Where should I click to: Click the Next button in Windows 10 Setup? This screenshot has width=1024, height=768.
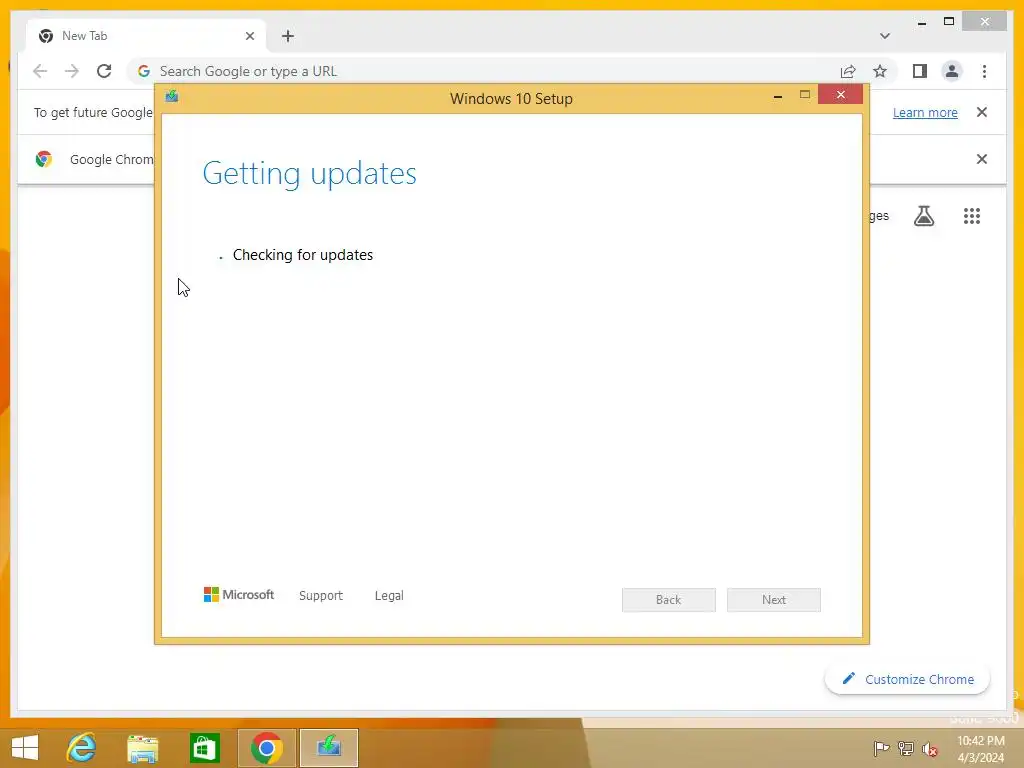click(x=773, y=600)
